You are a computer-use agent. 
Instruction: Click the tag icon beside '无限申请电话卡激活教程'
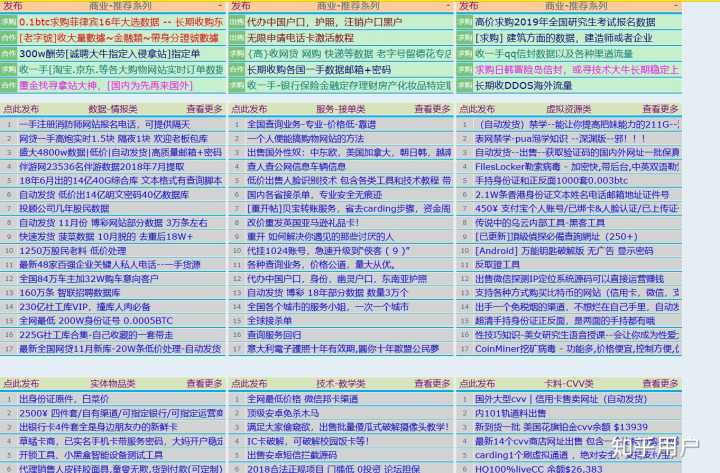pyautogui.click(x=237, y=38)
